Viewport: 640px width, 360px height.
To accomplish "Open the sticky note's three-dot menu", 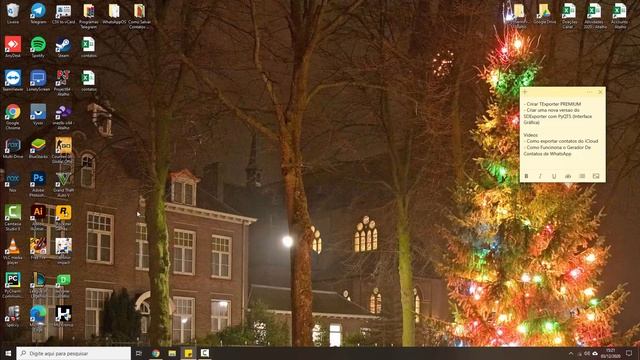I will coord(589,92).
